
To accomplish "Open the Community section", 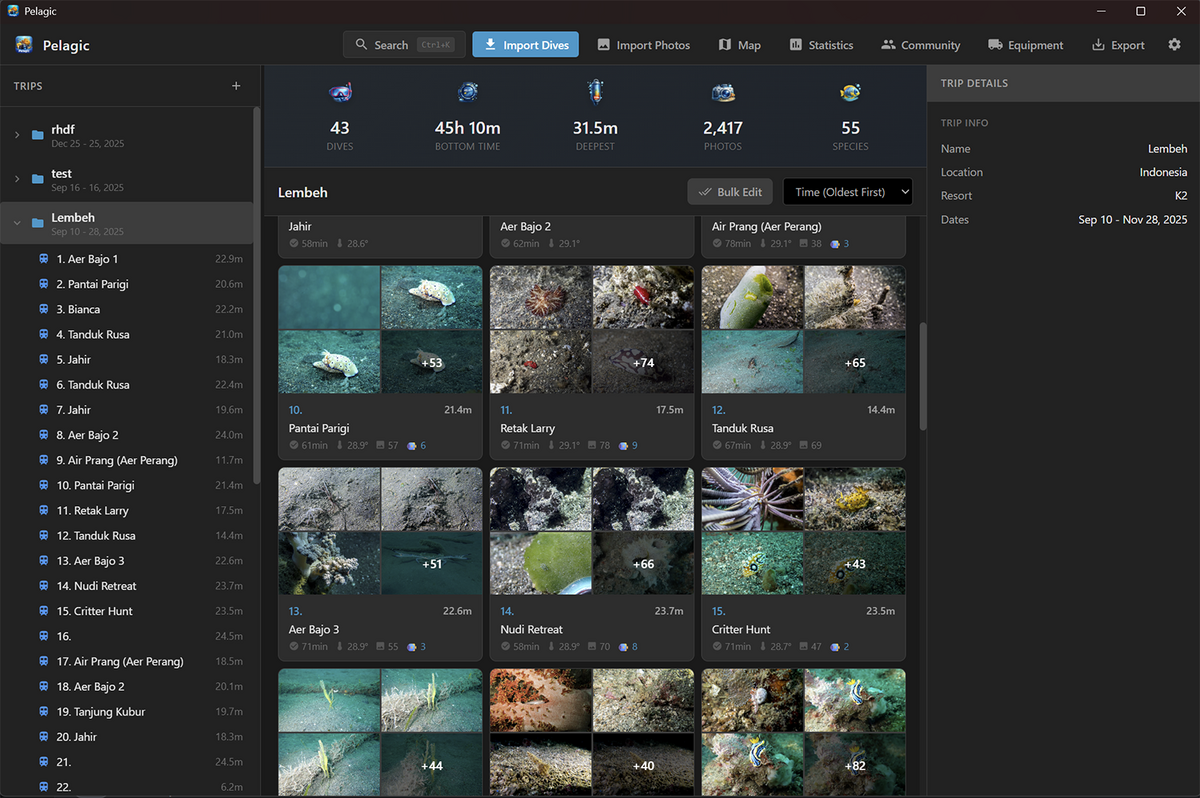I will click(920, 45).
